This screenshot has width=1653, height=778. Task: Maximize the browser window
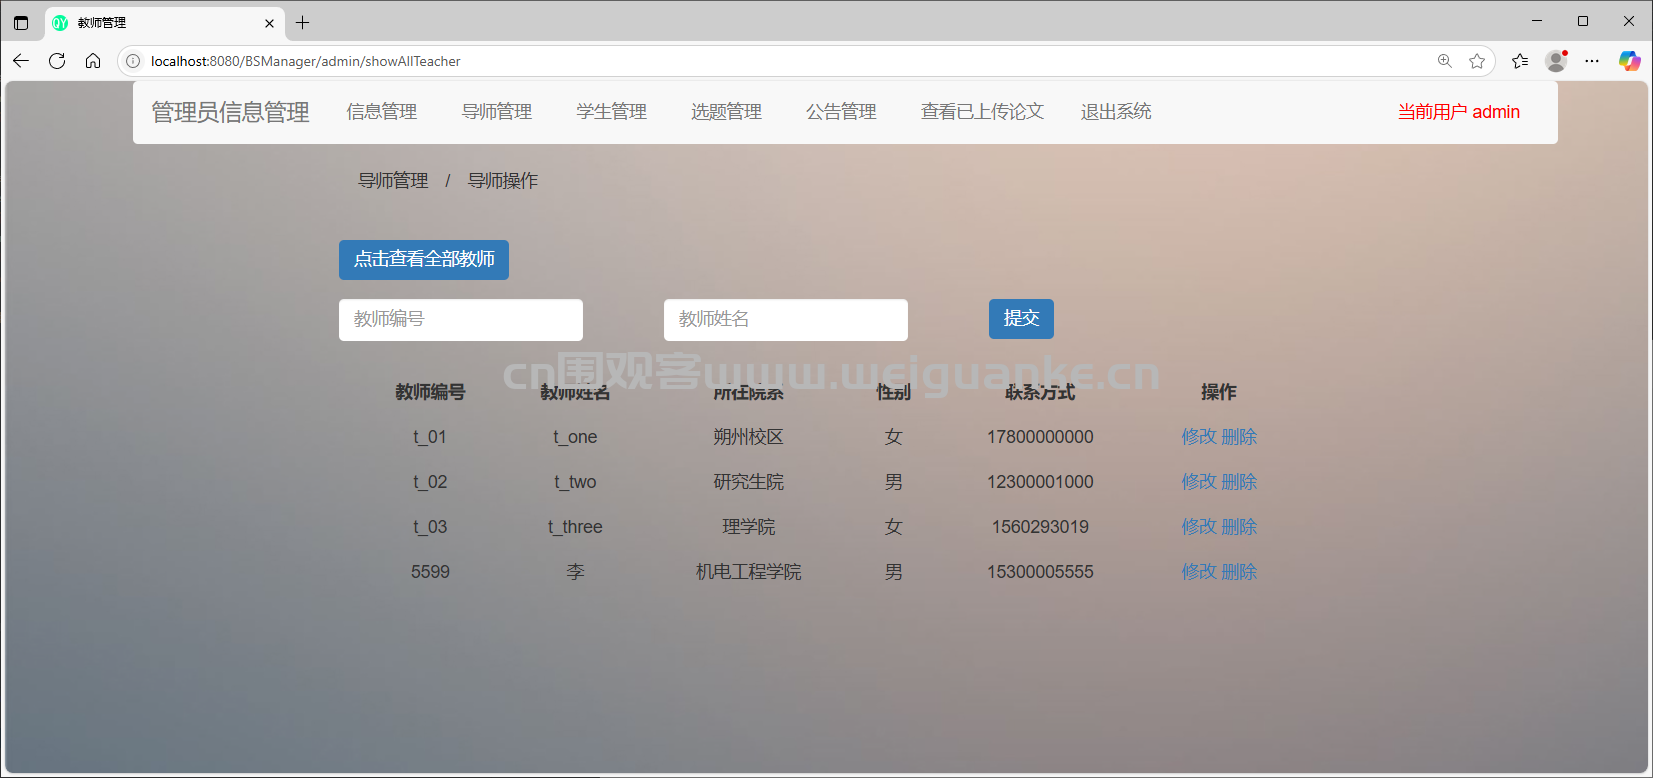(x=1583, y=21)
